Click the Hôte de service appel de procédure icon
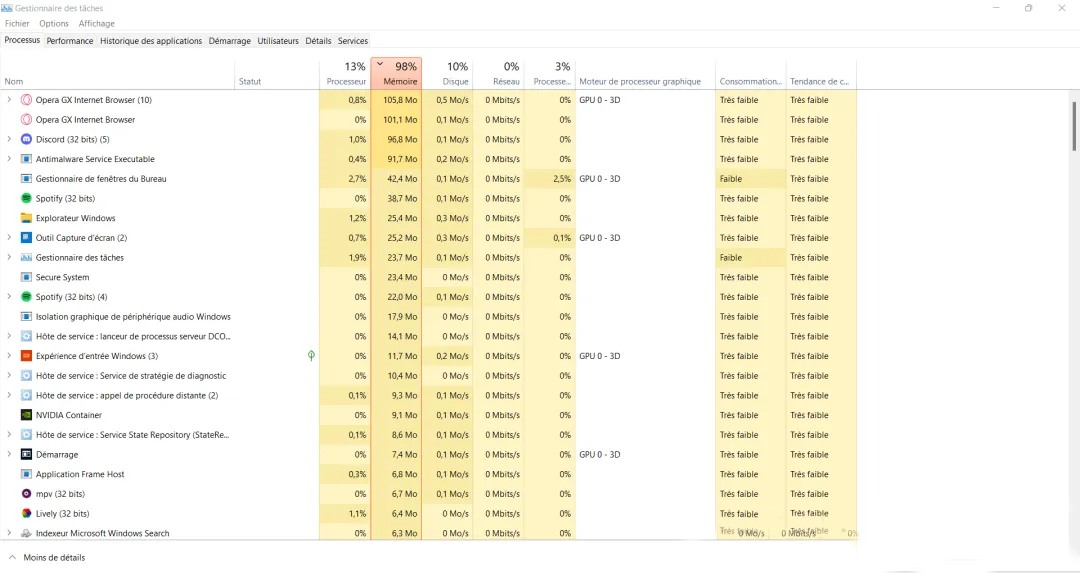Viewport: 1080px width, 574px height. click(26, 396)
